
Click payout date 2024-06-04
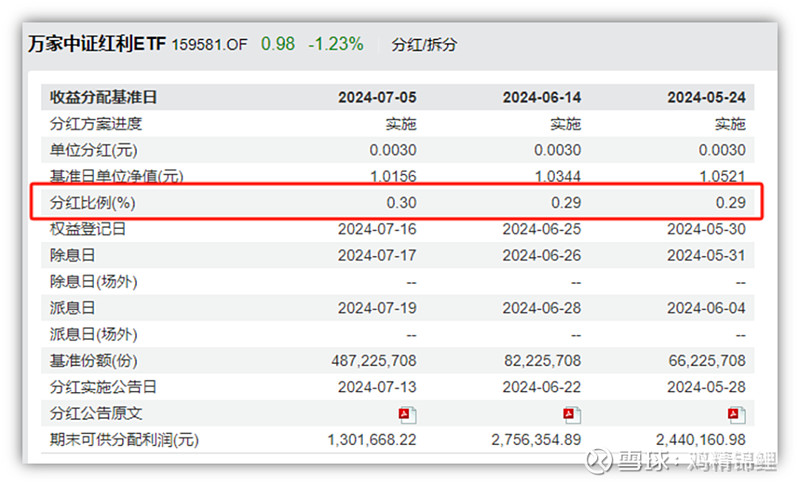(x=707, y=308)
